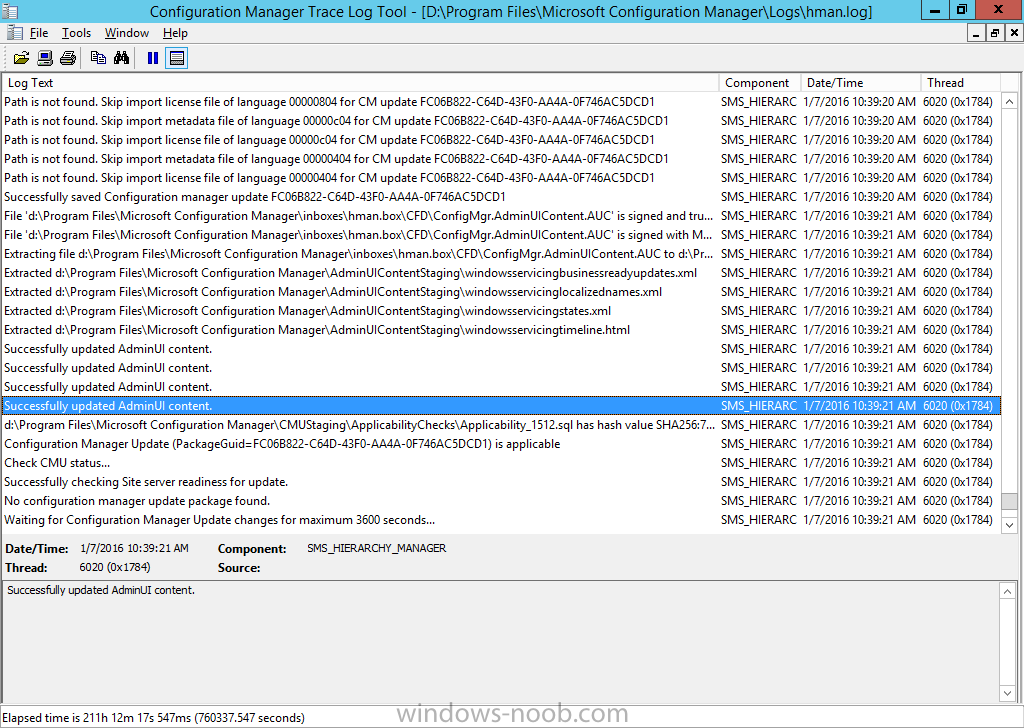
Task: Open the Tools menu
Action: tap(76, 33)
